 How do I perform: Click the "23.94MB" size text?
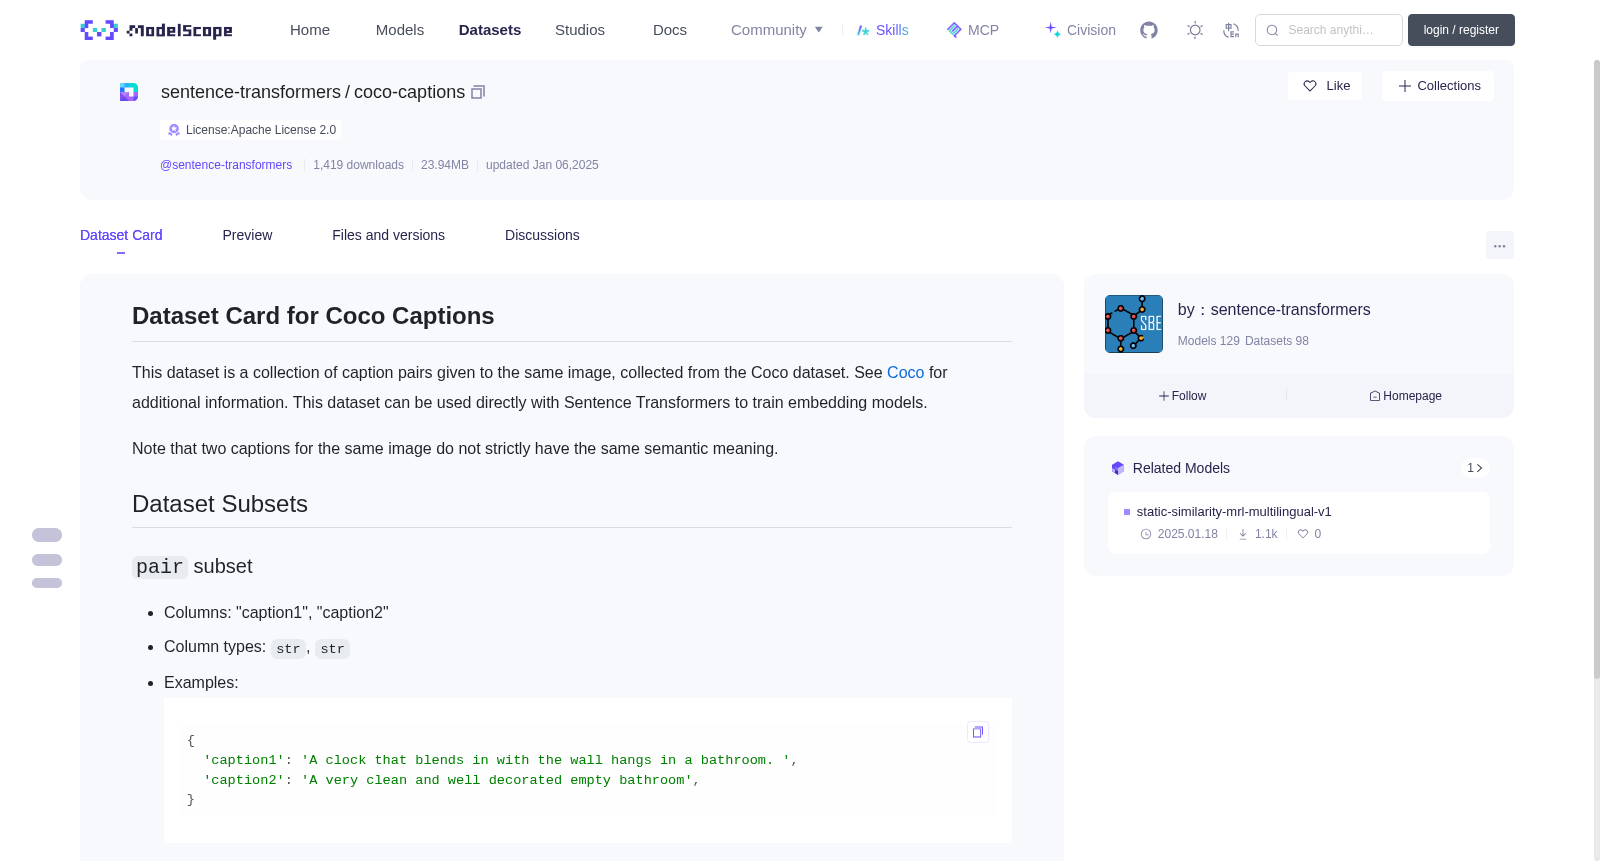(445, 165)
